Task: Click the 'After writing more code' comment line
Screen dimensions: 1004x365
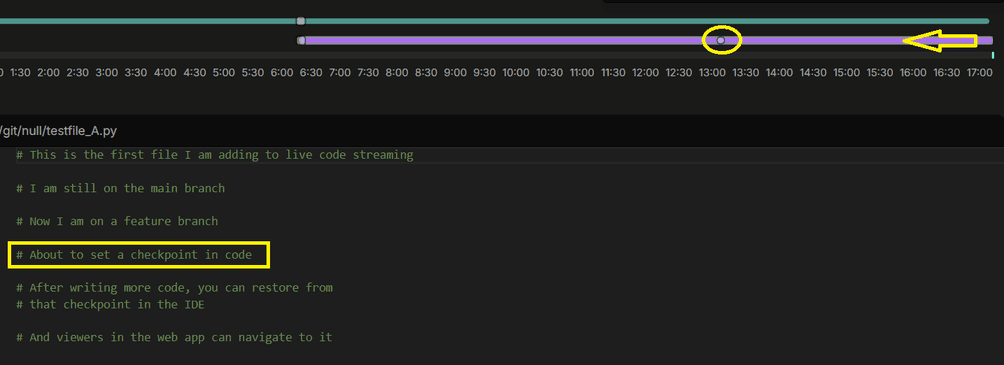Action: tap(174, 288)
